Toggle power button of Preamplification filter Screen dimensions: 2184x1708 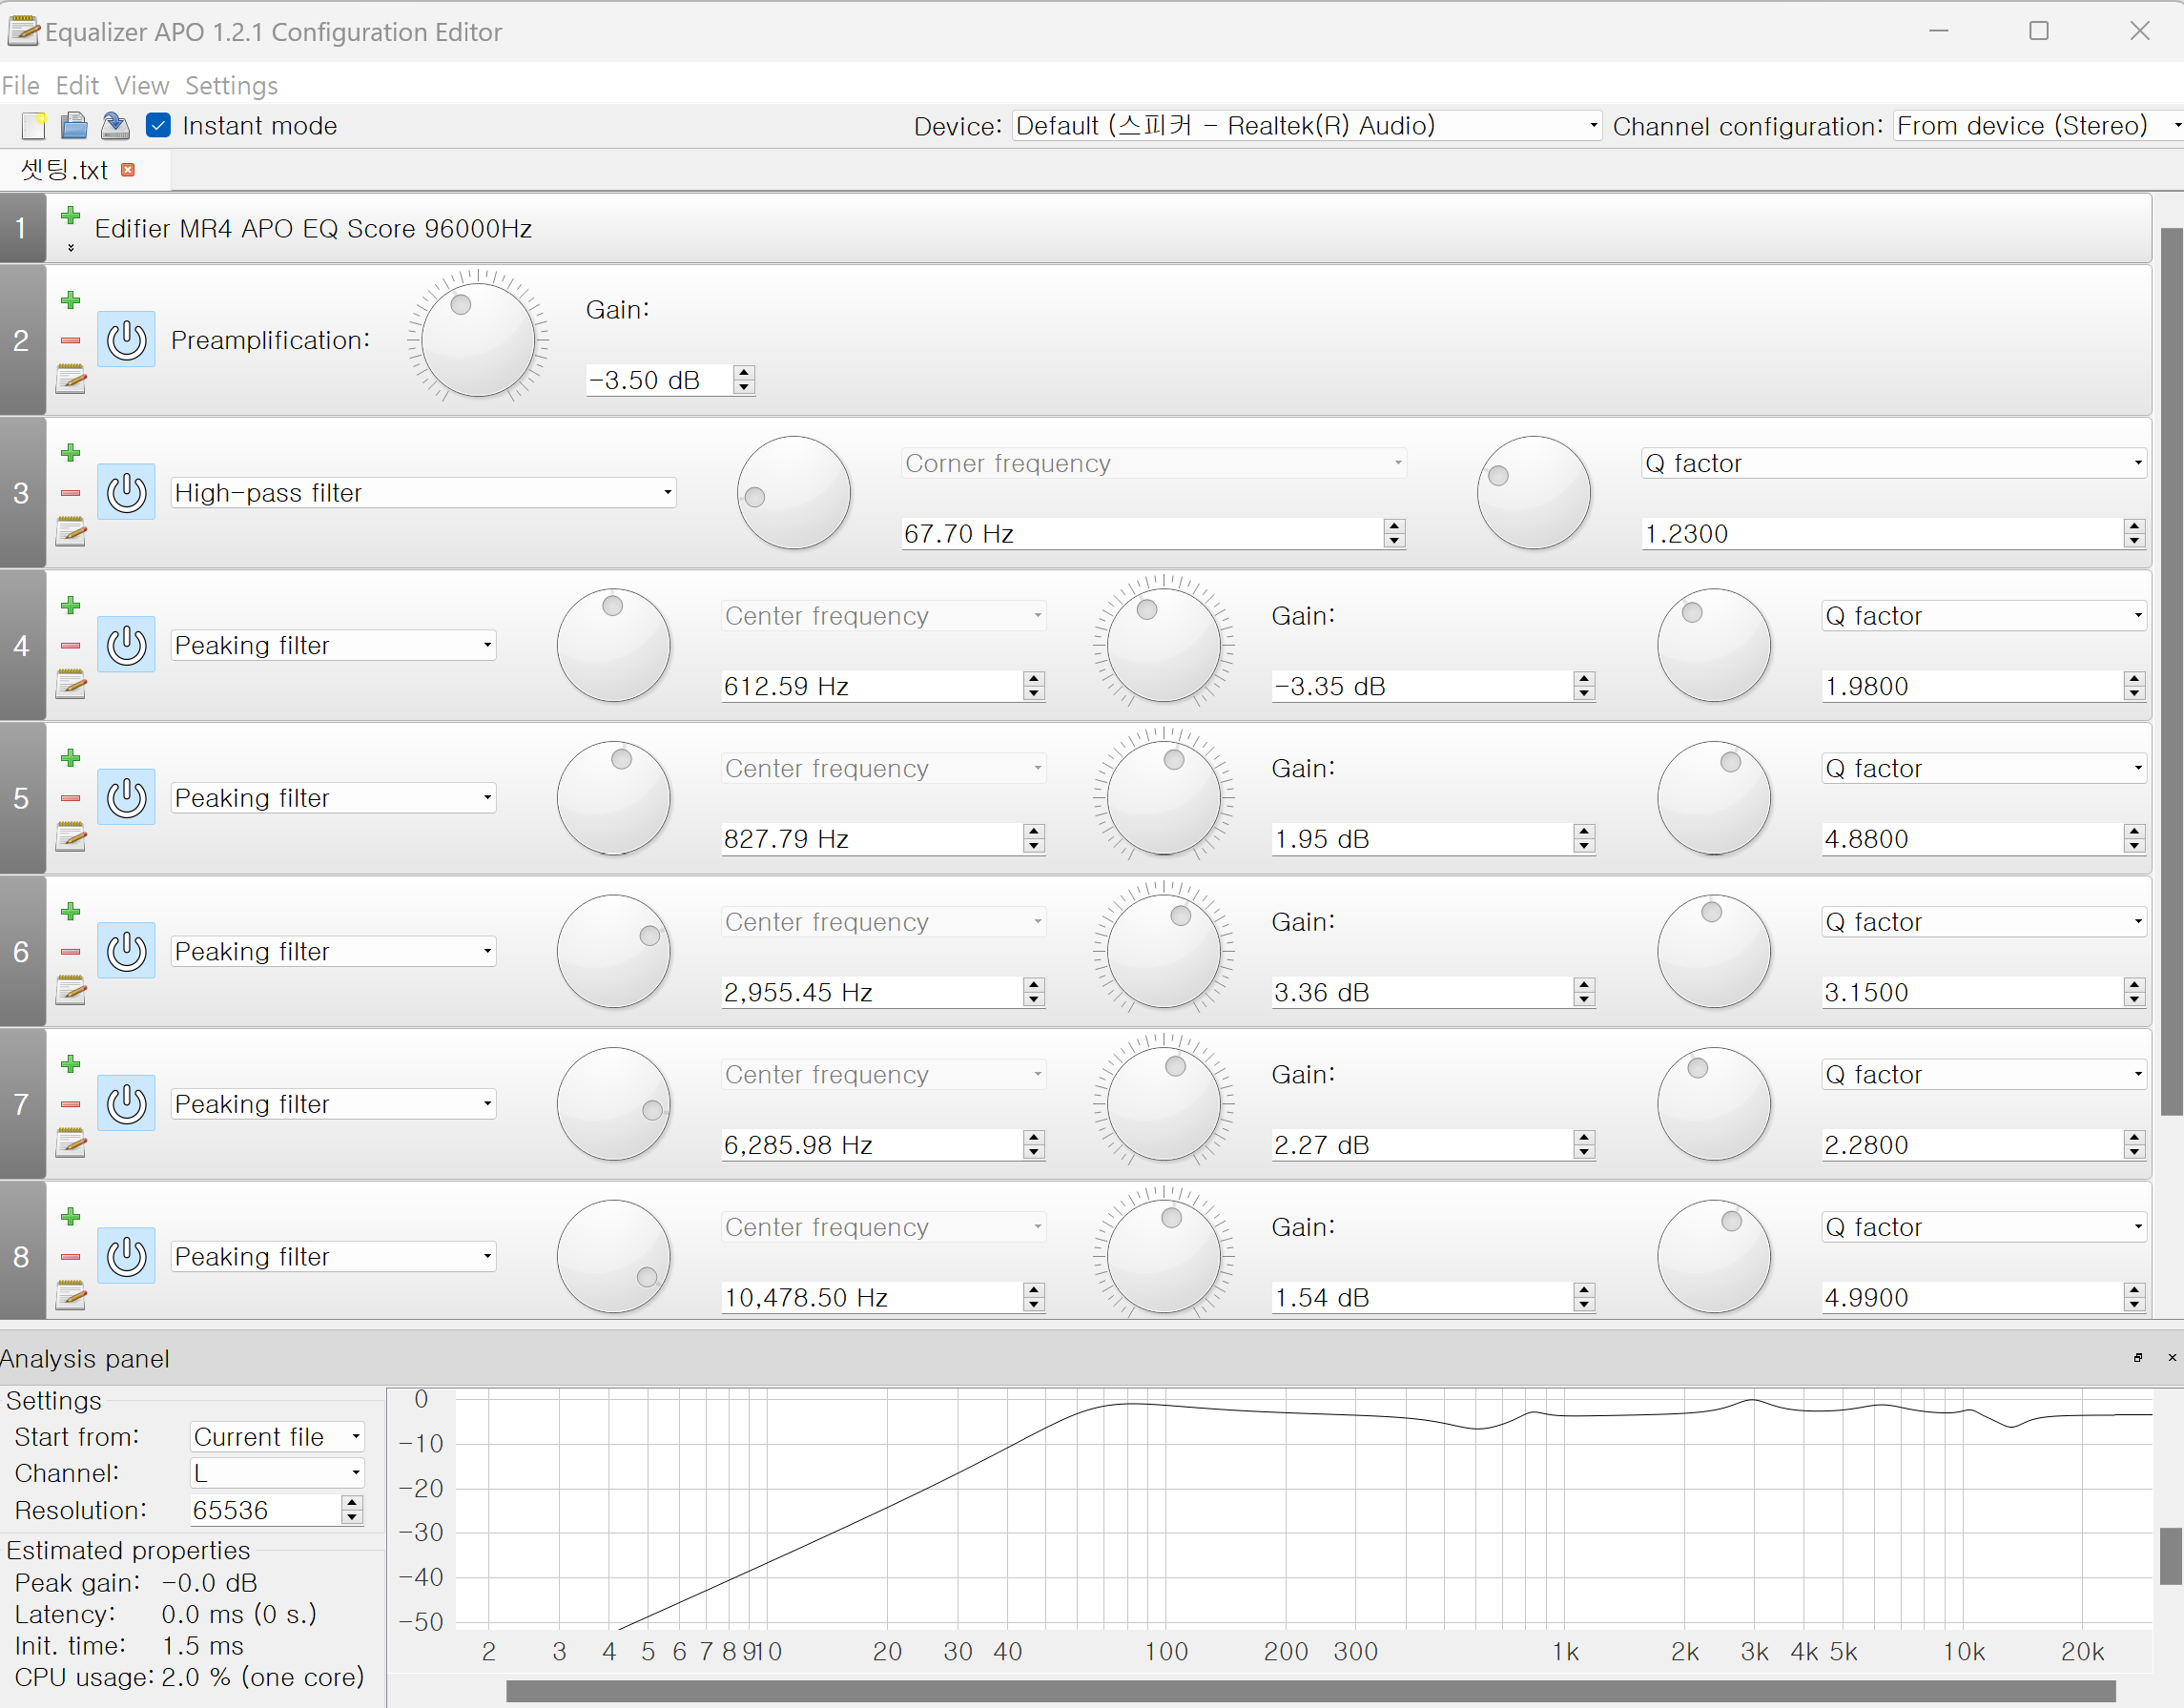coord(126,340)
